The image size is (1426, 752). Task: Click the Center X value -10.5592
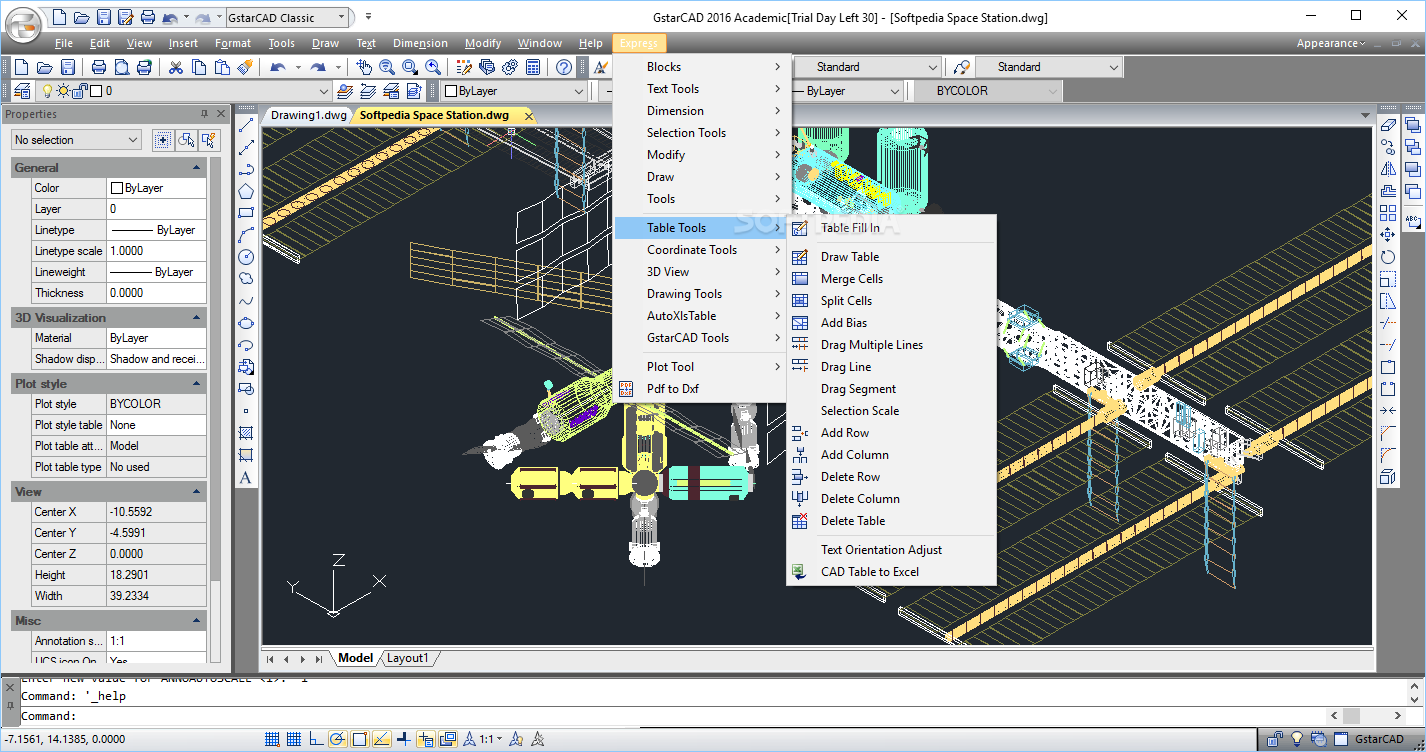[x=156, y=512]
